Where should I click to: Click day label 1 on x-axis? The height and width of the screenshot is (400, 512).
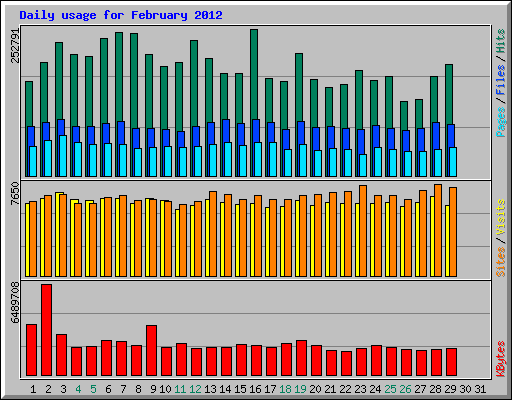click(33, 389)
